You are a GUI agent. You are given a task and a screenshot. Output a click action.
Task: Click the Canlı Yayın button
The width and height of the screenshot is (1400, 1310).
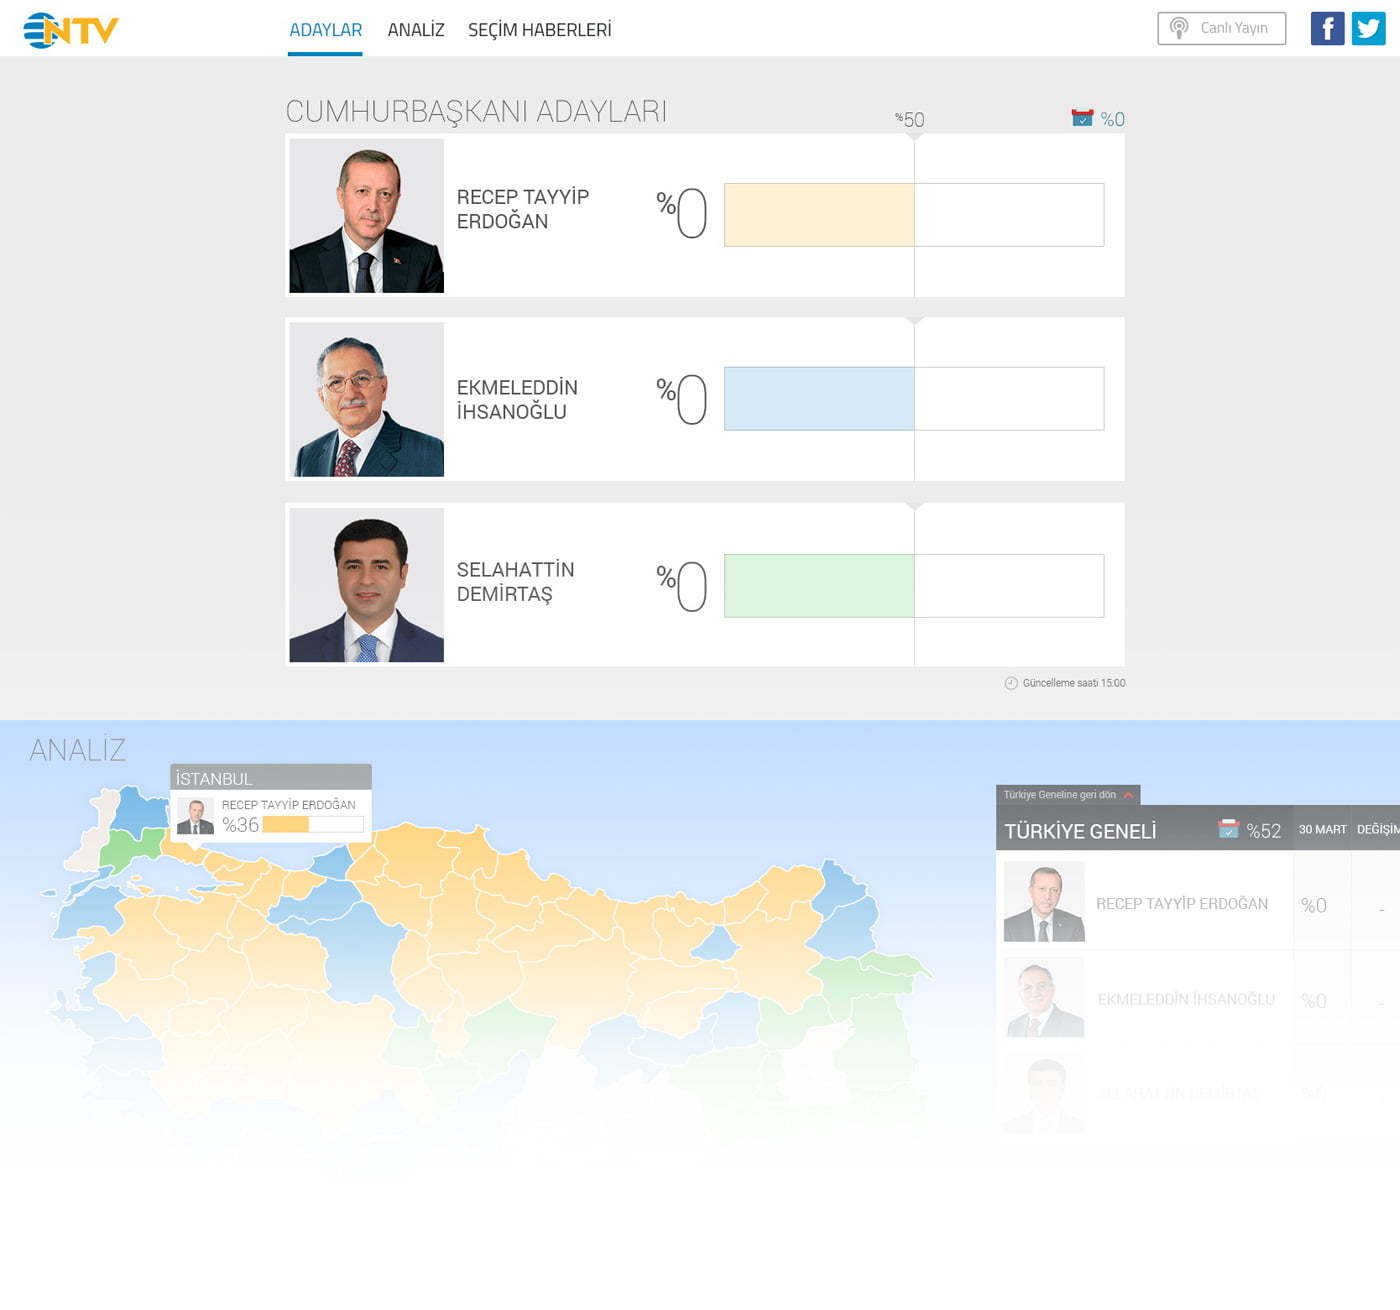1221,28
